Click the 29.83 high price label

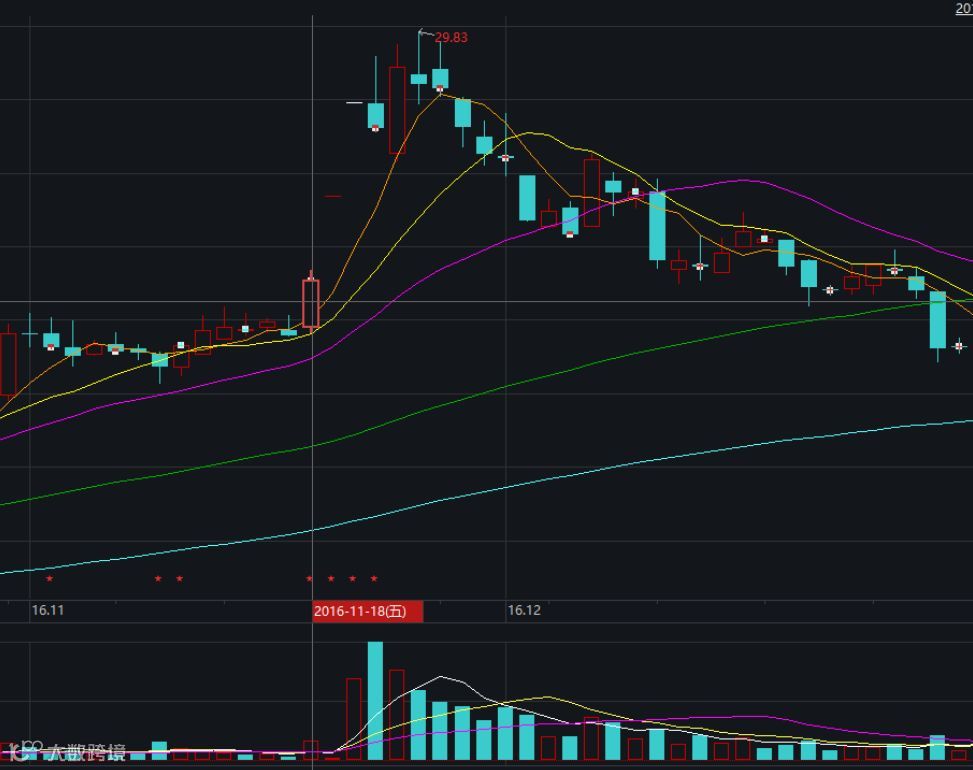tap(451, 37)
